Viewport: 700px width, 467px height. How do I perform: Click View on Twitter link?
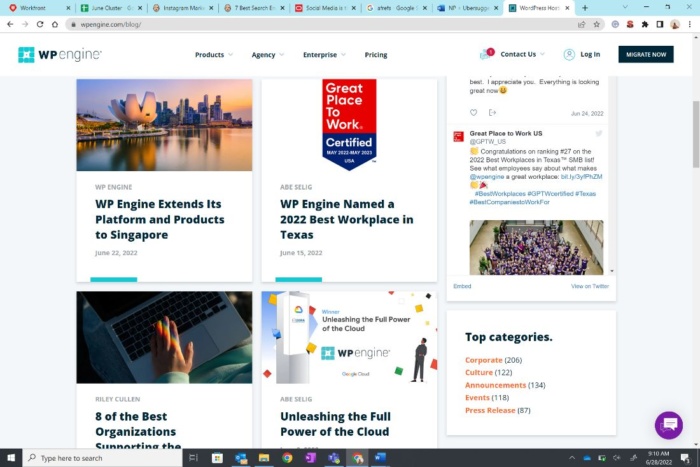pyautogui.click(x=590, y=286)
